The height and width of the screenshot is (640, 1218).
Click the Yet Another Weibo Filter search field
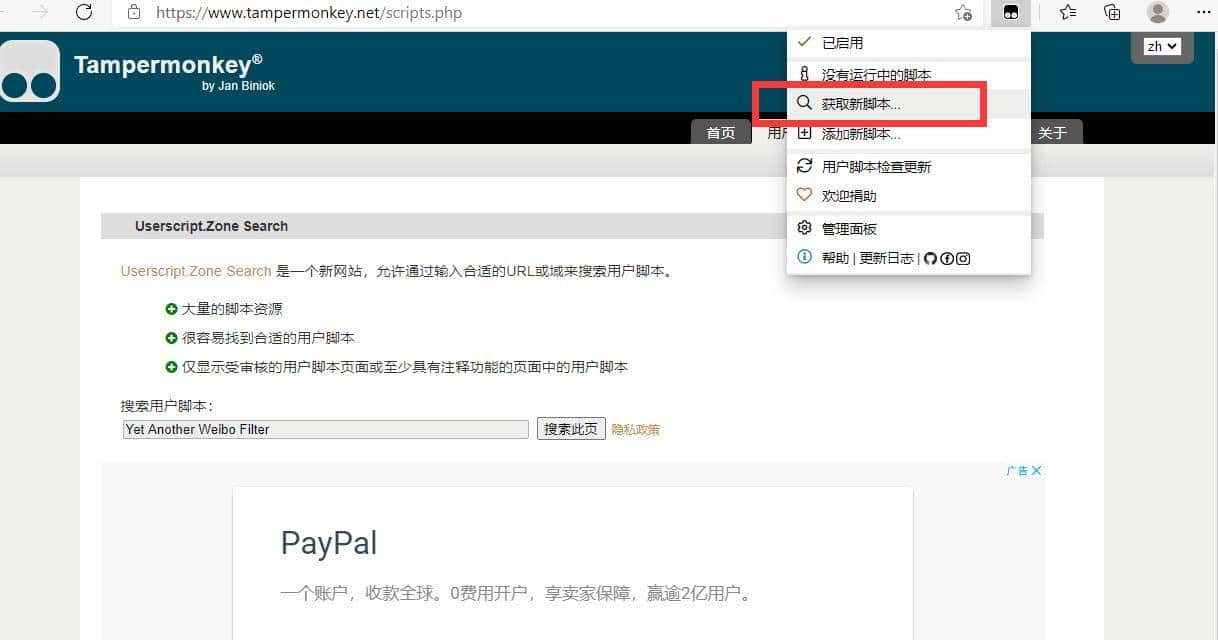click(x=325, y=429)
